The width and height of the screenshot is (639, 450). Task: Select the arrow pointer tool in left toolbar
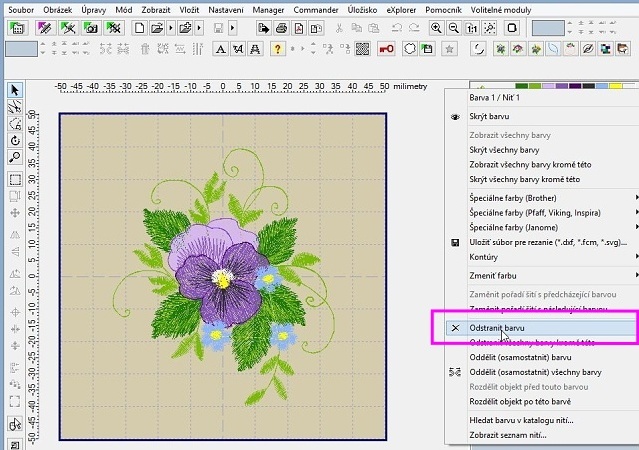(x=15, y=91)
